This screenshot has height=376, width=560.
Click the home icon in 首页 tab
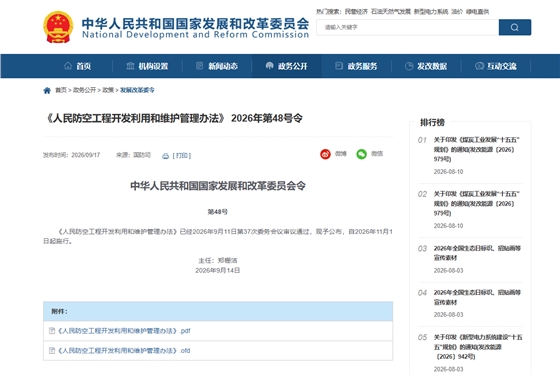[68, 66]
